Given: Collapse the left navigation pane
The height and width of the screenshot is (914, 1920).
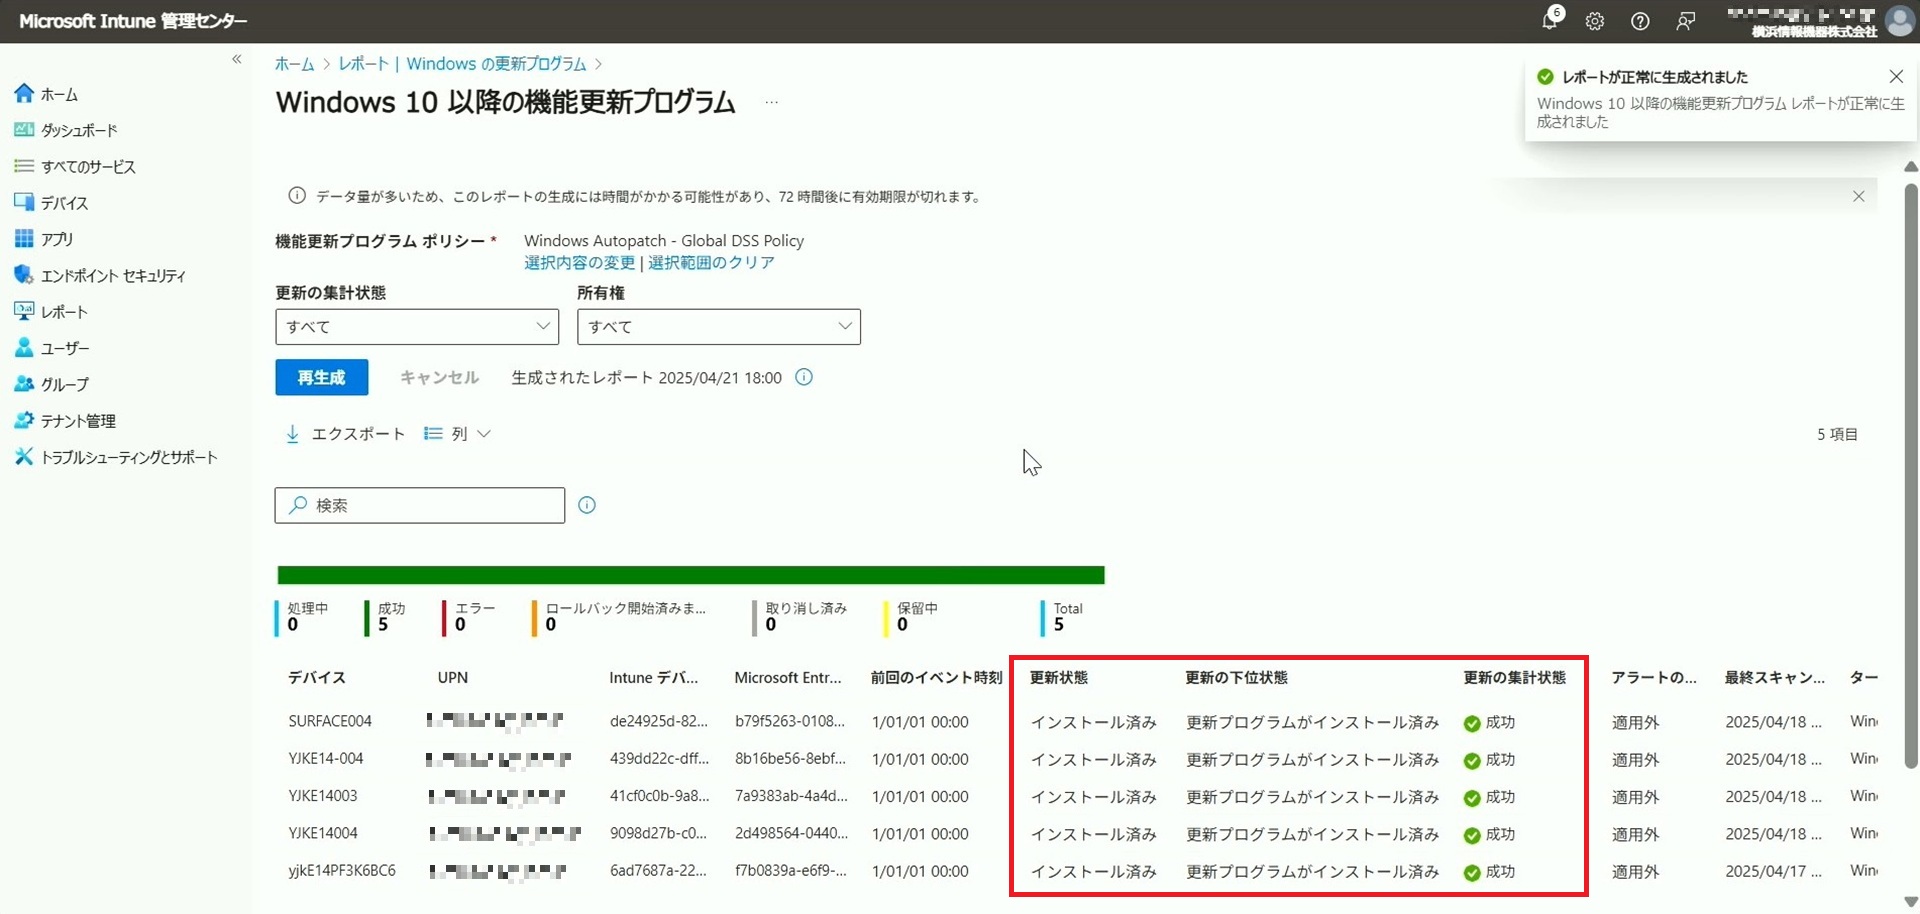Looking at the screenshot, I should pyautogui.click(x=237, y=59).
